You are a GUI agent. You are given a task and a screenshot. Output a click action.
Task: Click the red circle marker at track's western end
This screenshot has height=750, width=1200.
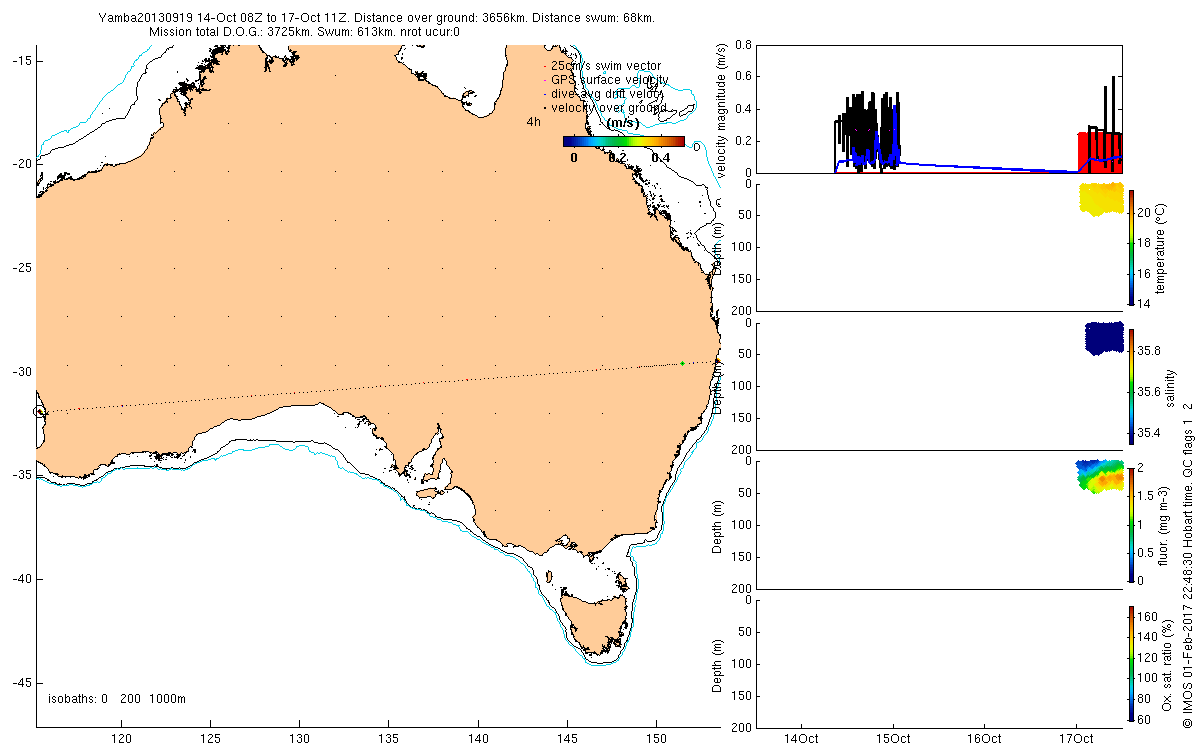(39, 411)
